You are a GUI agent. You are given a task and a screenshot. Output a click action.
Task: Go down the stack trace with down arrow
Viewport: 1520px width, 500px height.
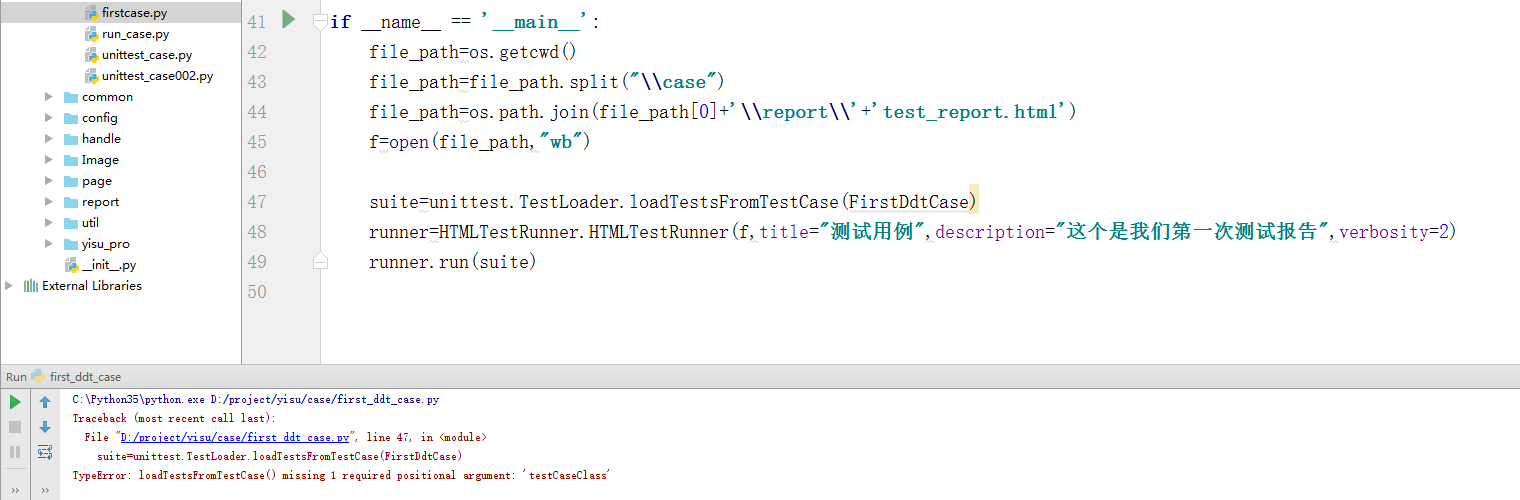click(x=45, y=427)
